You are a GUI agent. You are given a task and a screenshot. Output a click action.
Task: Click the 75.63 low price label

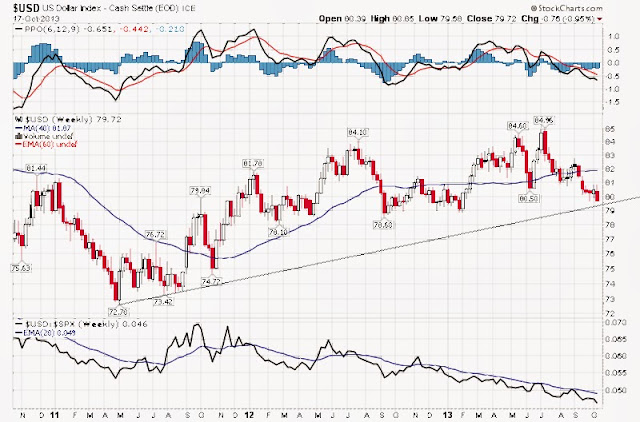[21, 268]
